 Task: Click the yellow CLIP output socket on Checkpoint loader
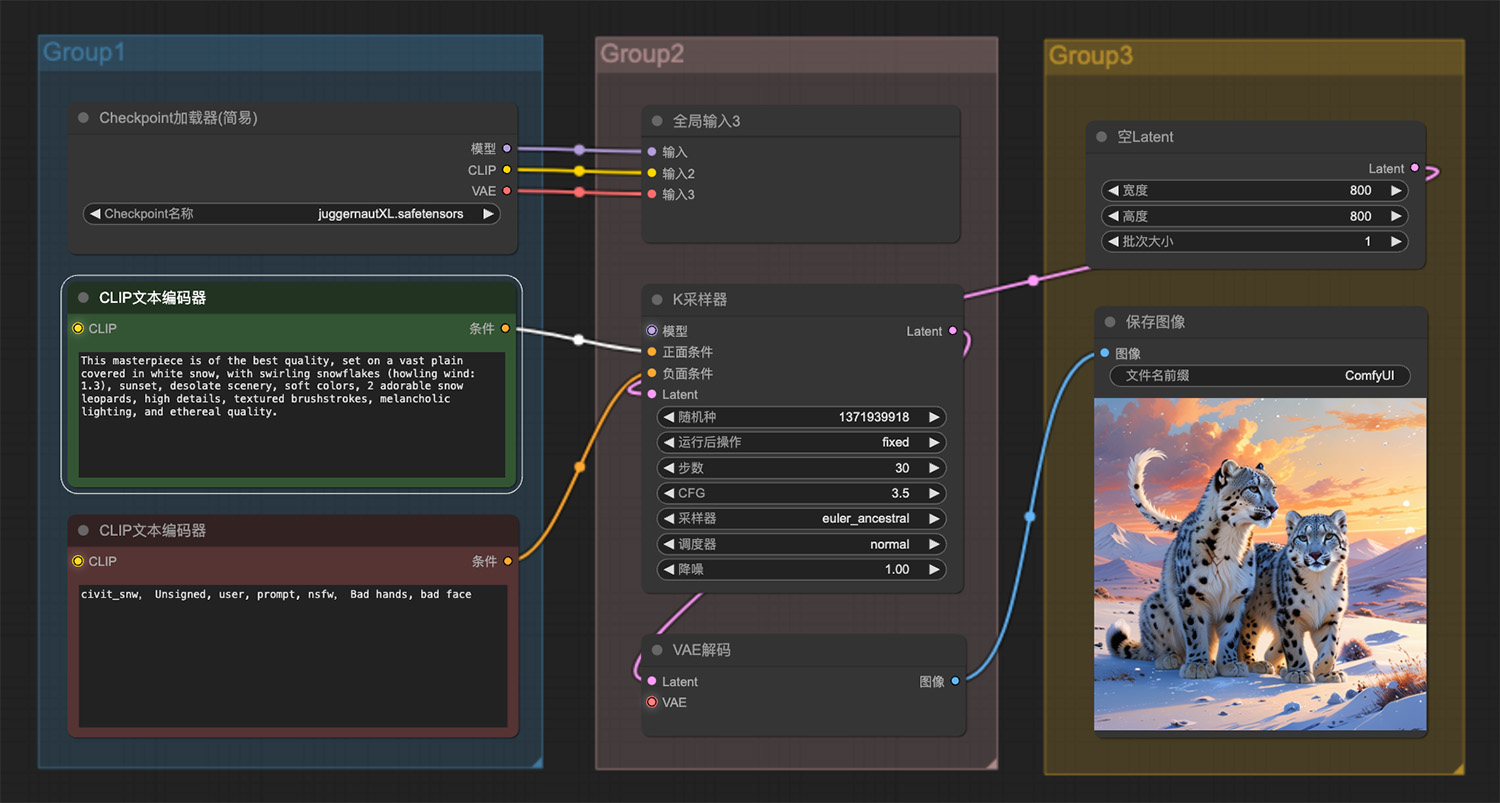click(507, 170)
